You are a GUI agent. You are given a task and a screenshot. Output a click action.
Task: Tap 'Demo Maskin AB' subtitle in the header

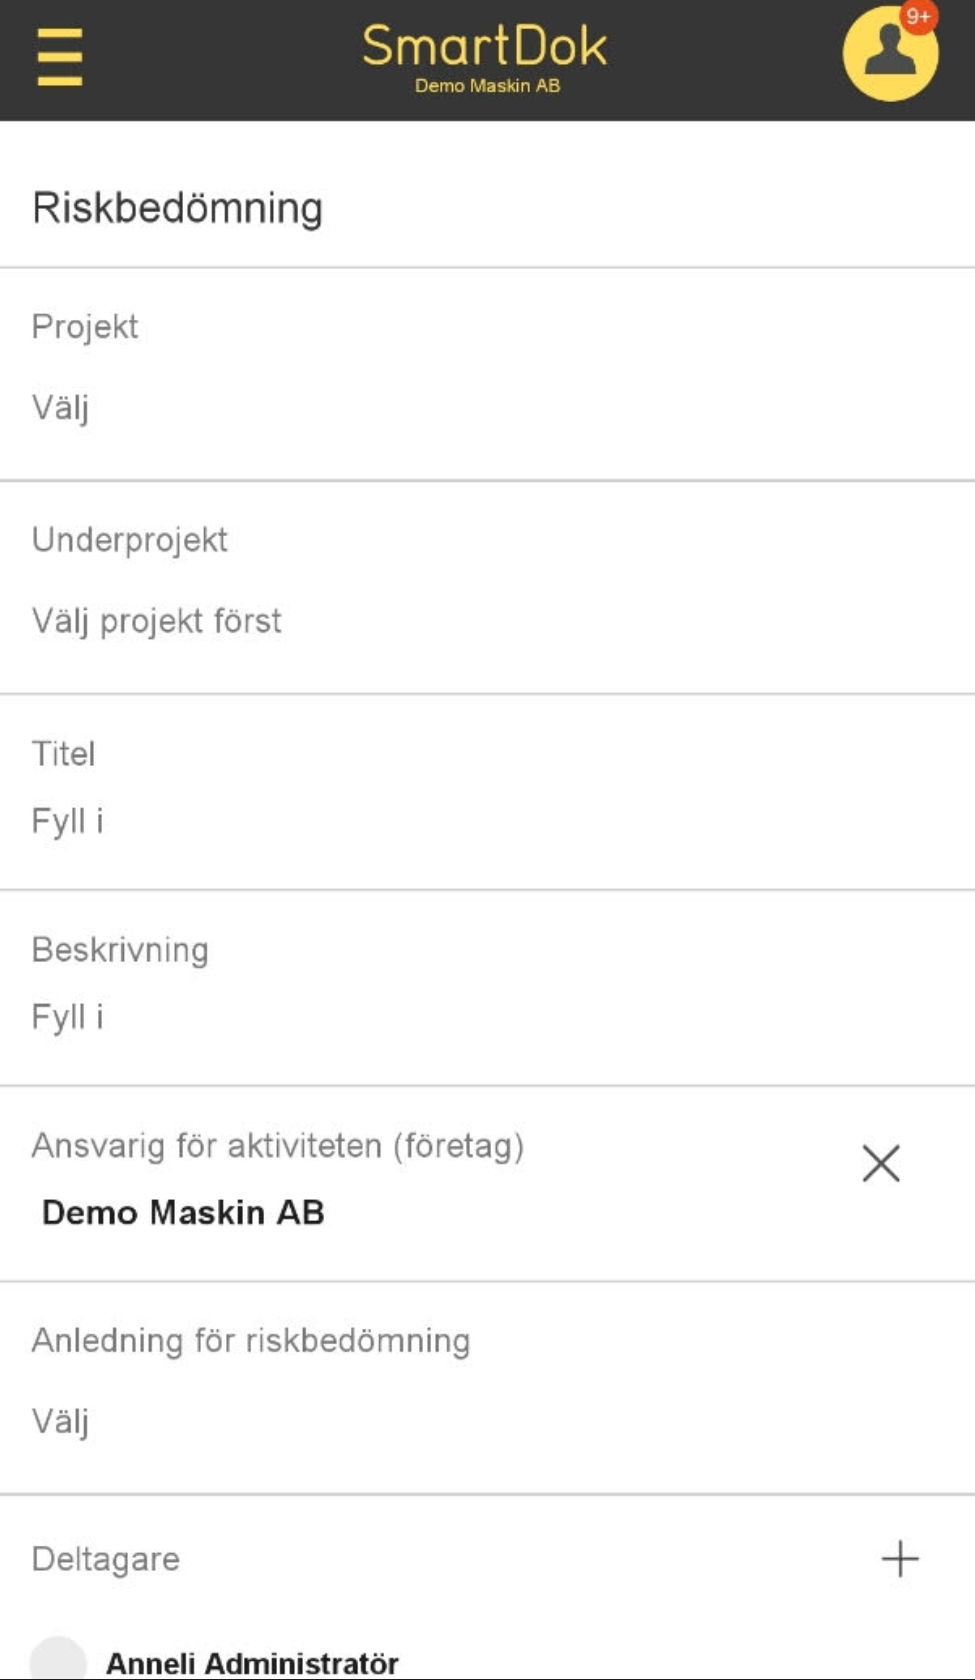coord(487,86)
